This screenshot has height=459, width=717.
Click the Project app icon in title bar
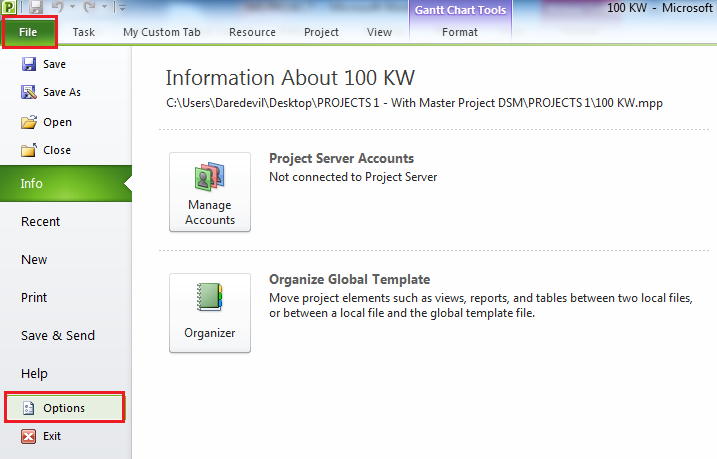point(9,7)
